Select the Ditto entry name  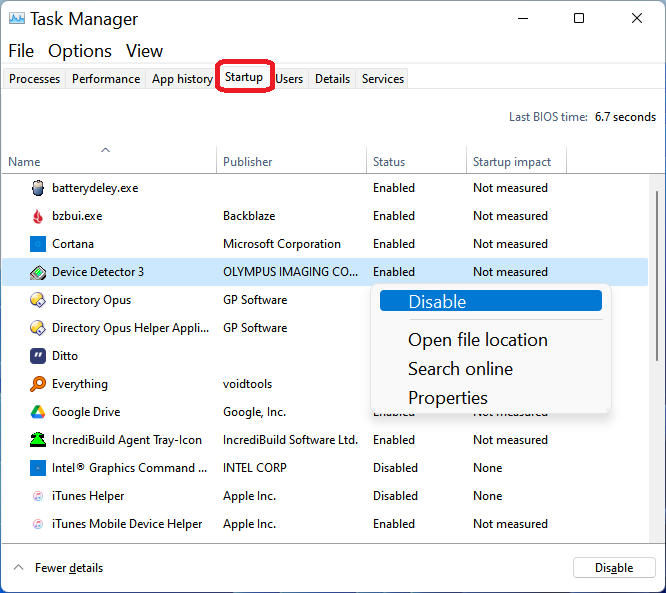(x=65, y=356)
